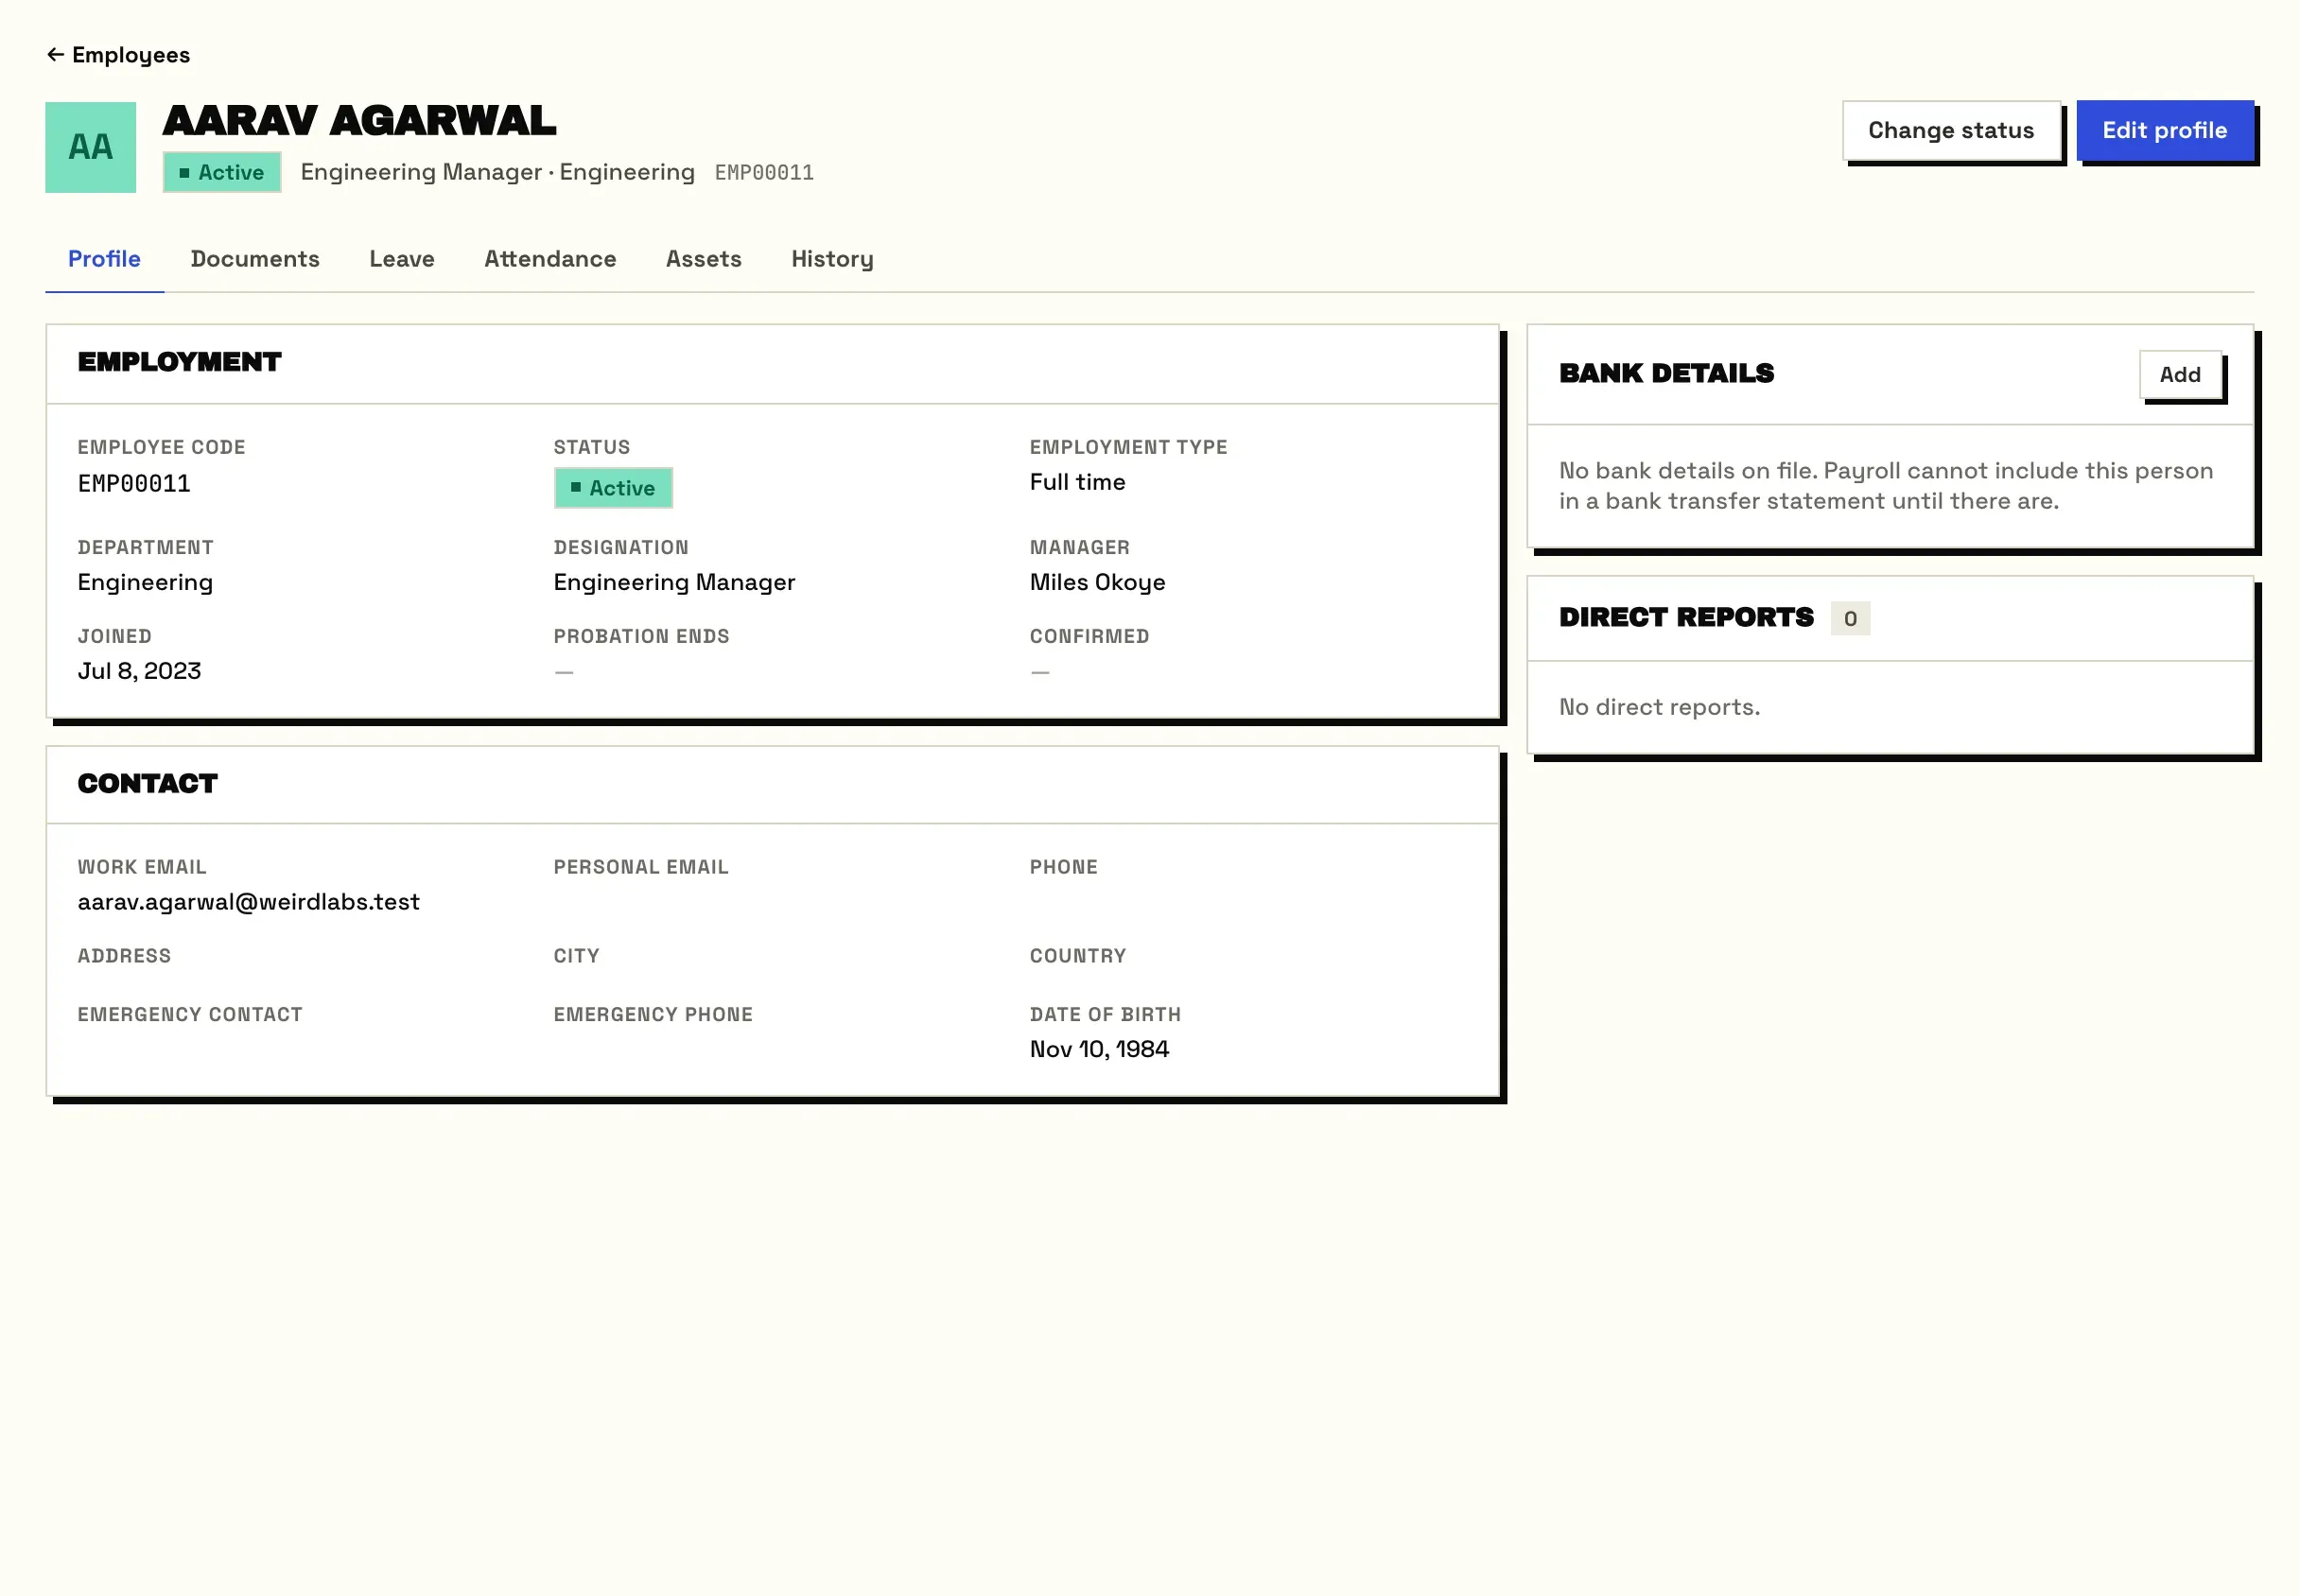
Task: Click the manager name Miles Okoye
Action: pos(1097,583)
